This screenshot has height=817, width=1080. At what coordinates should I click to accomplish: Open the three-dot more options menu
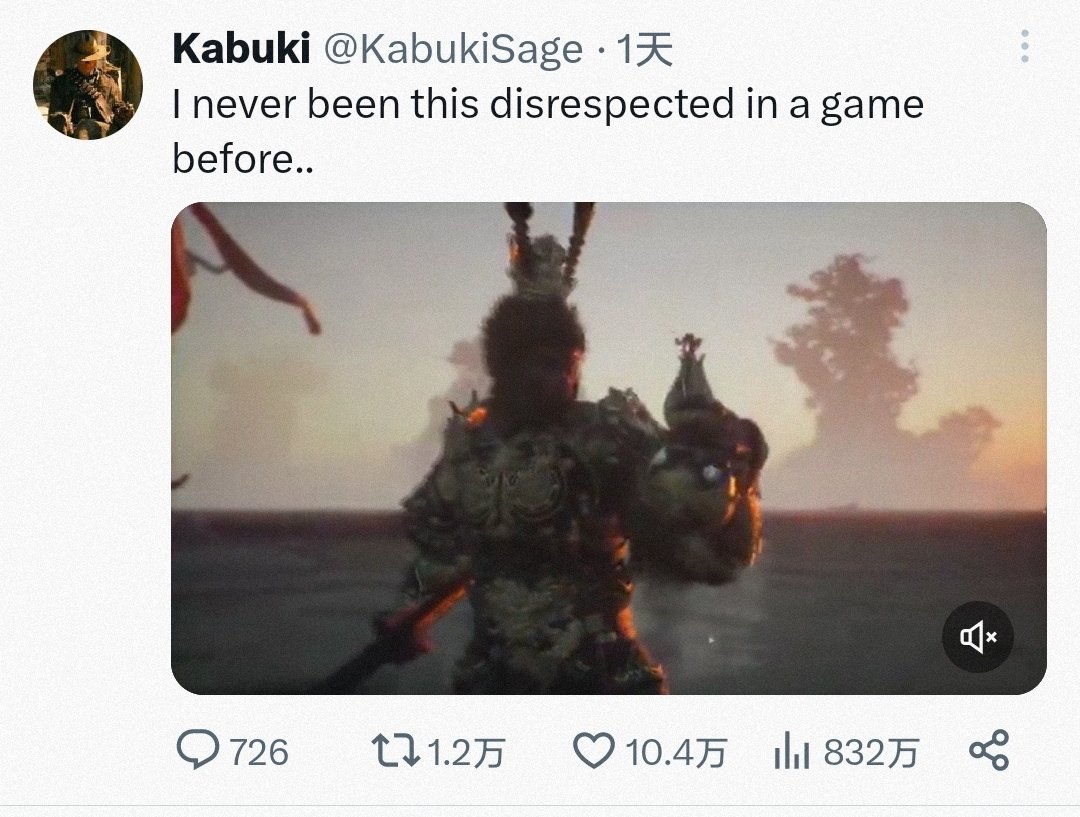tap(1024, 46)
